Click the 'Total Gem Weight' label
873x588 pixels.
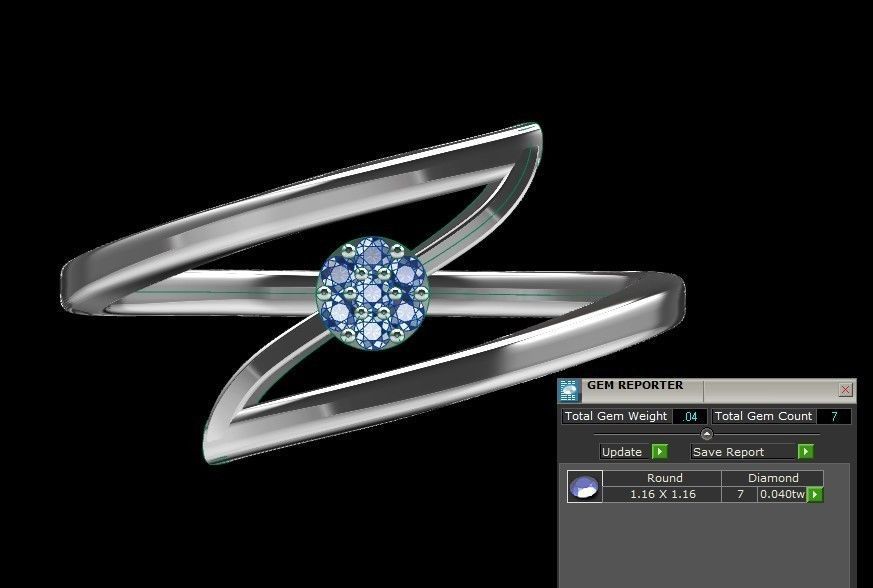(x=616, y=416)
